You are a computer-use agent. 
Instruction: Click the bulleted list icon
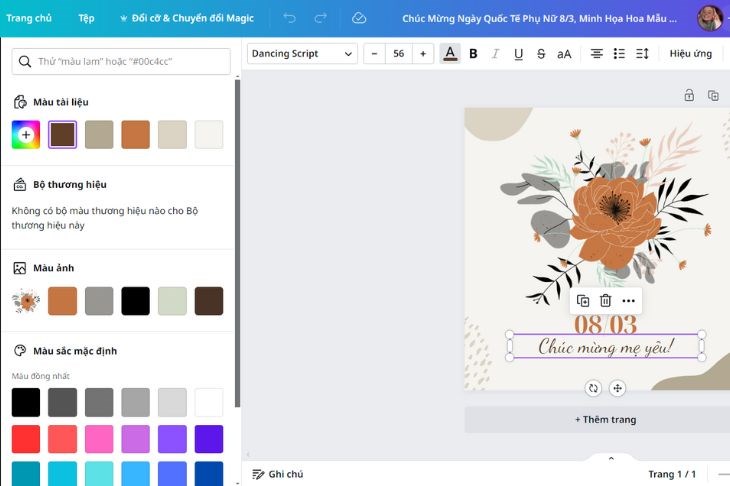pyautogui.click(x=620, y=54)
